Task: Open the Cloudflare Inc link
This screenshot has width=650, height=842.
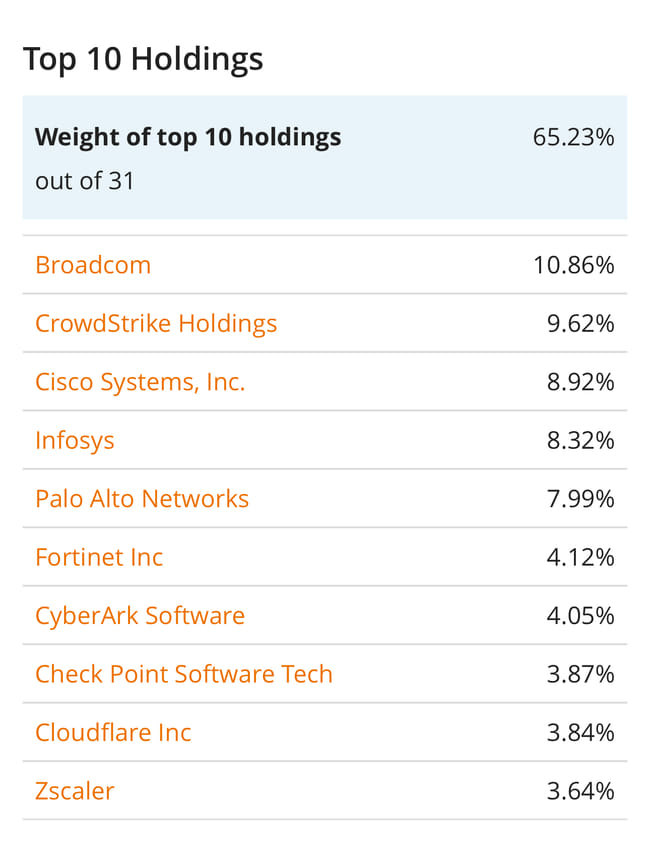Action: coord(113,732)
